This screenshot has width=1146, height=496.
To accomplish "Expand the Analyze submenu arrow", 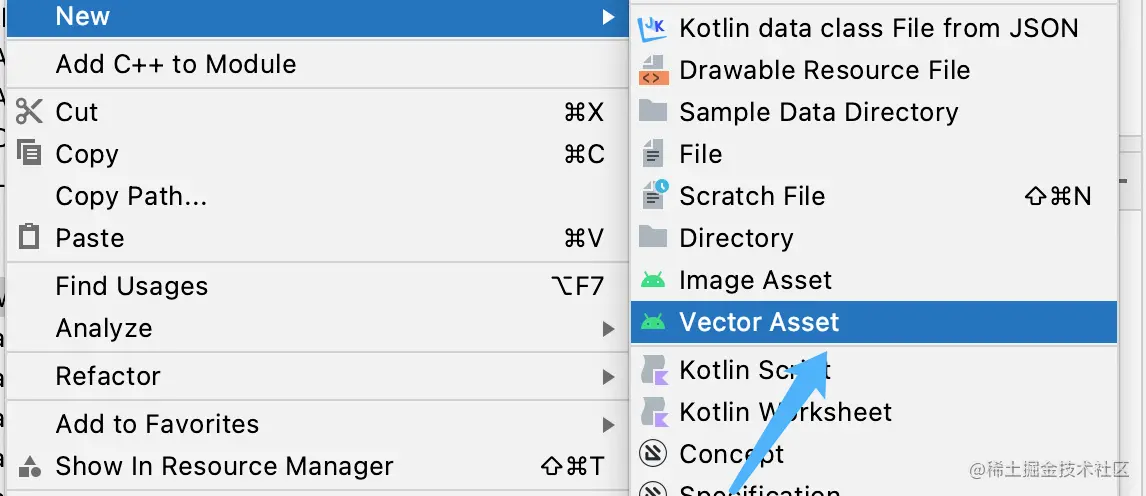I will (x=608, y=329).
